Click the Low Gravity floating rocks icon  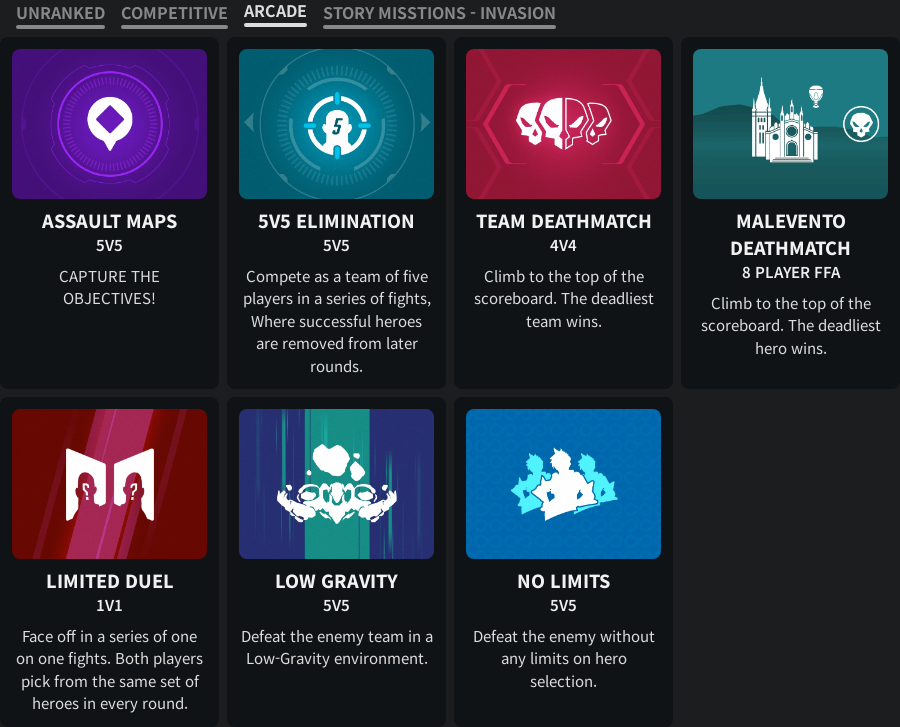pyautogui.click(x=336, y=484)
